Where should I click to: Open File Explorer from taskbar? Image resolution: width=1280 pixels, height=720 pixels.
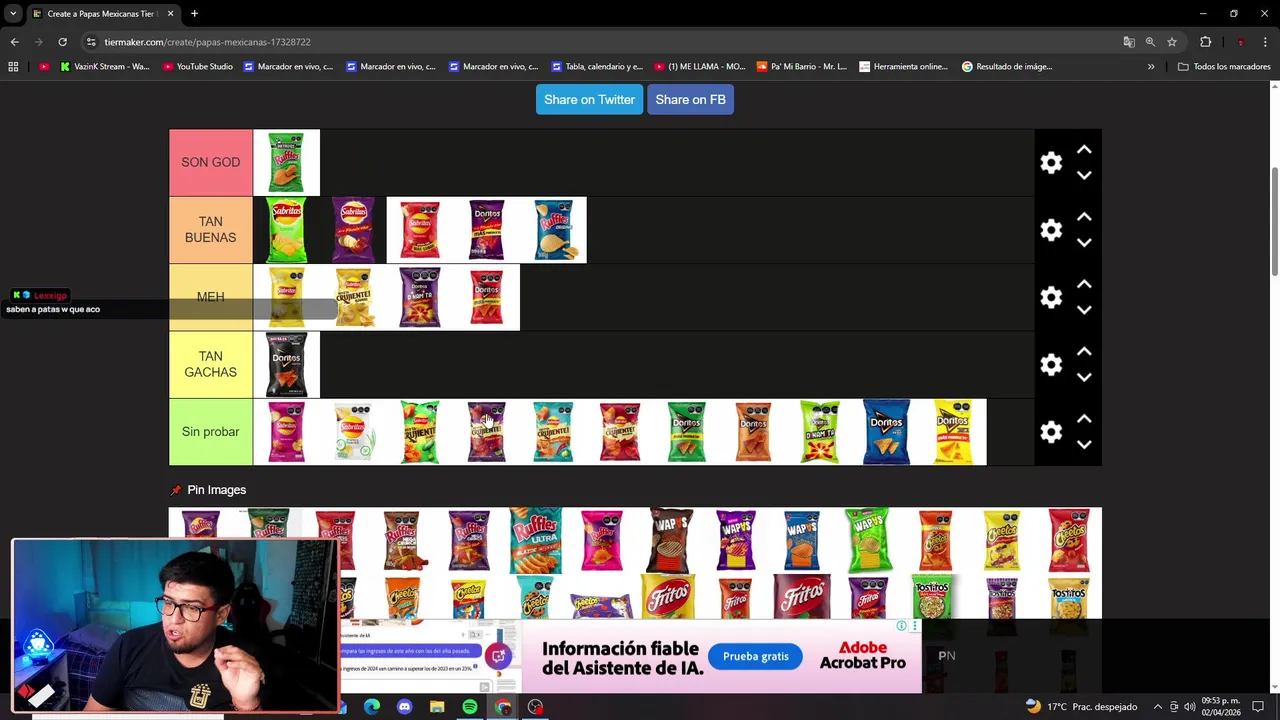(x=437, y=707)
